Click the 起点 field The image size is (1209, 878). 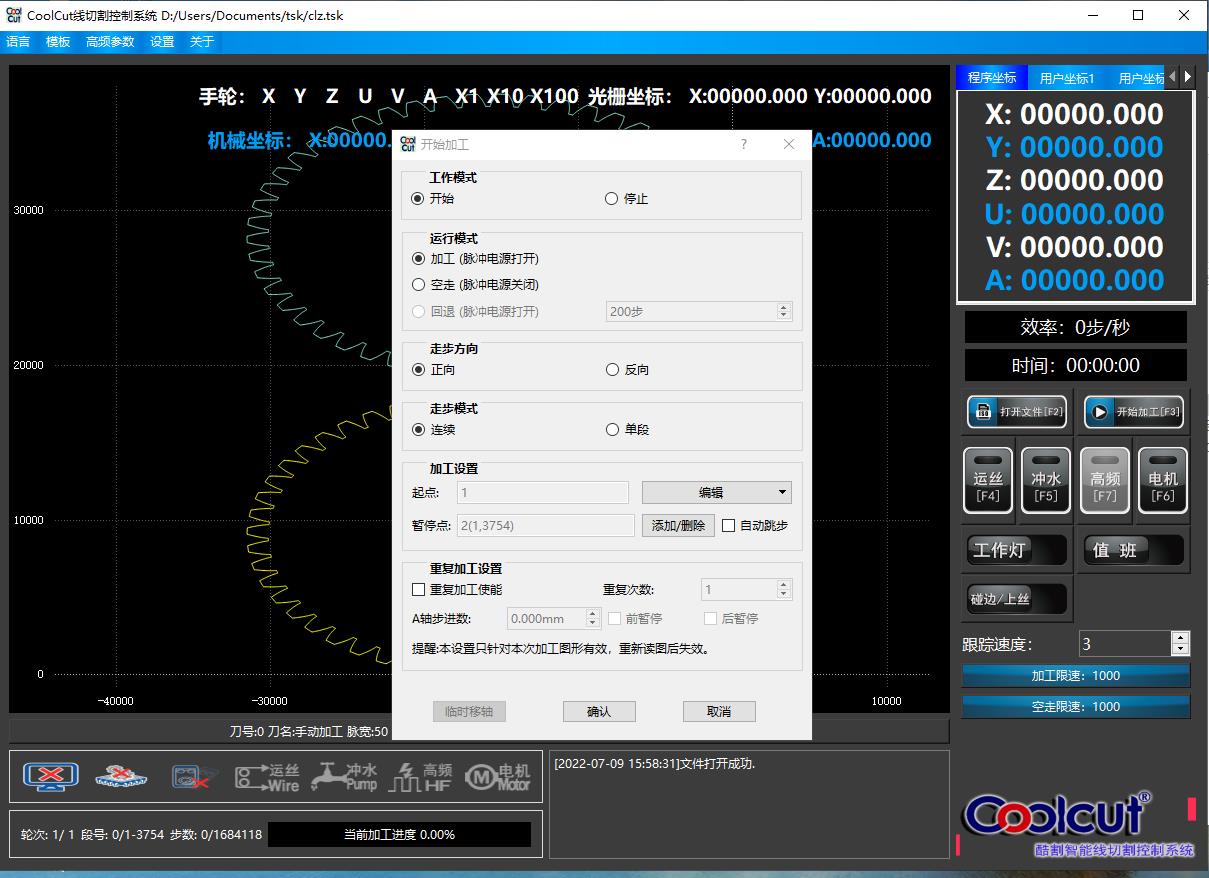point(543,492)
